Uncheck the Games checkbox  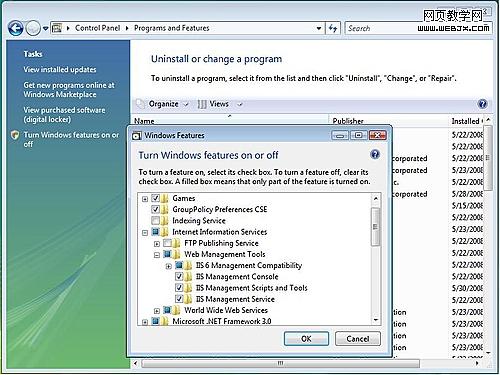pos(155,198)
